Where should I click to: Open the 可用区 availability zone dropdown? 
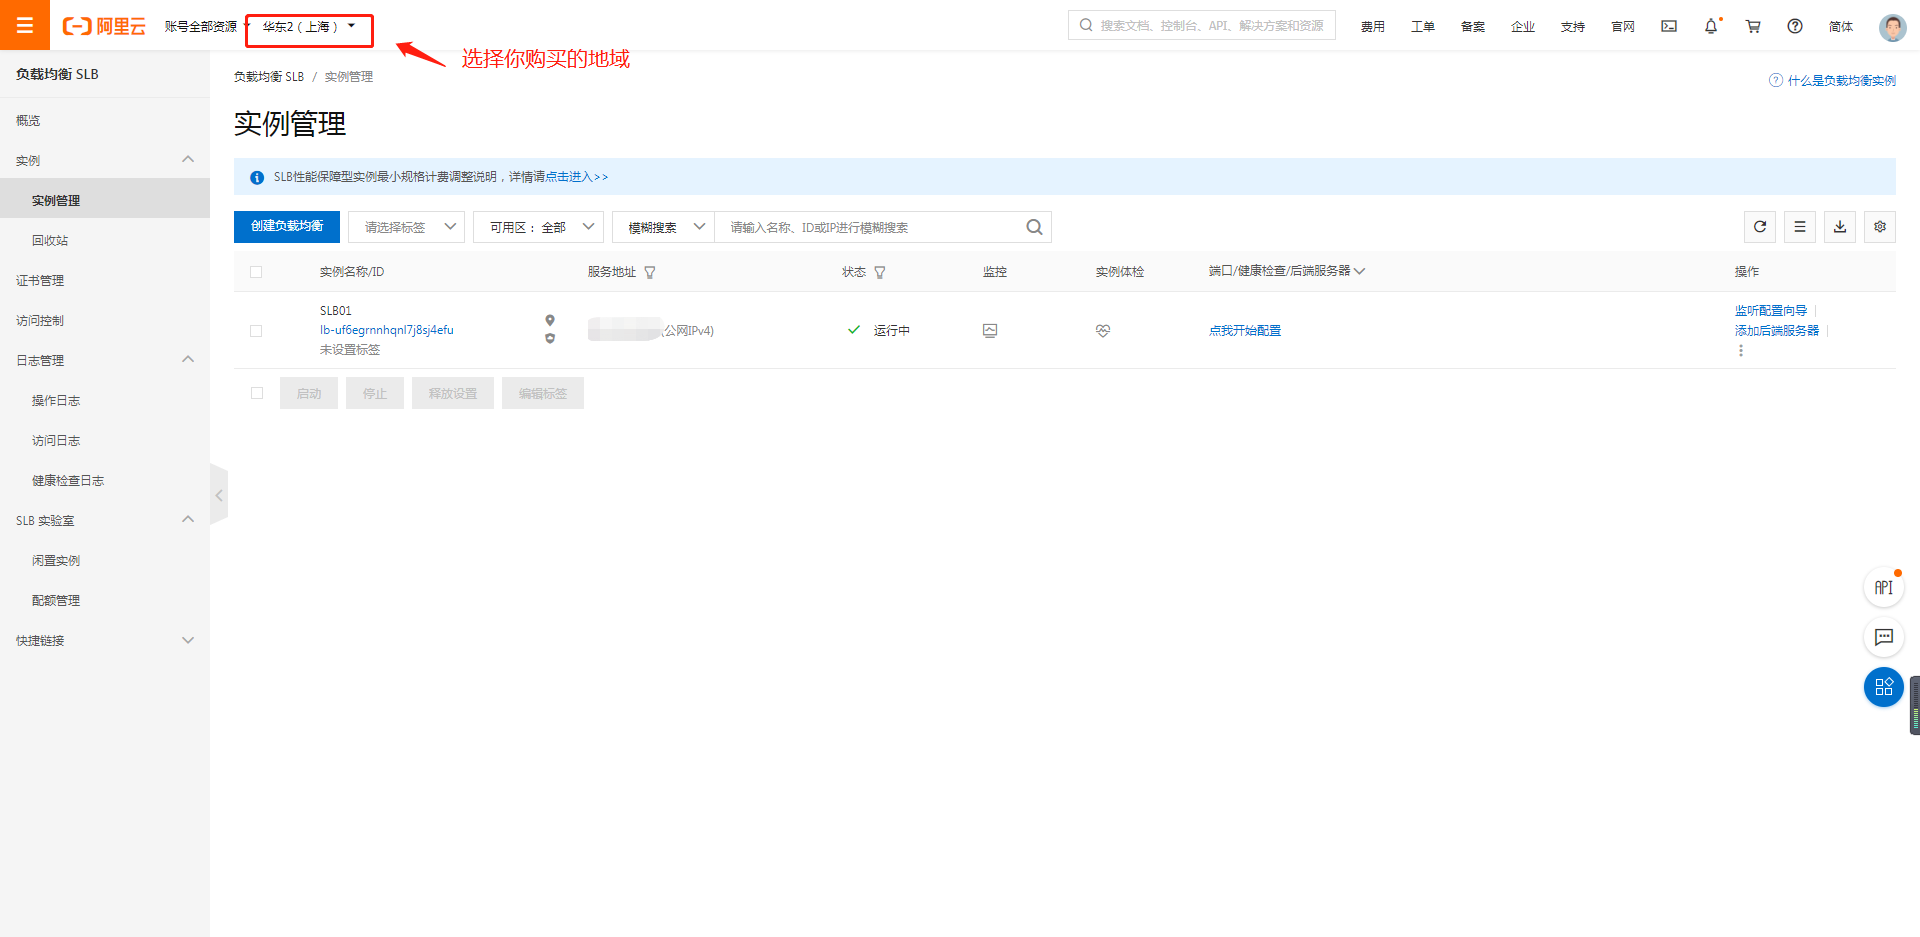coord(538,227)
